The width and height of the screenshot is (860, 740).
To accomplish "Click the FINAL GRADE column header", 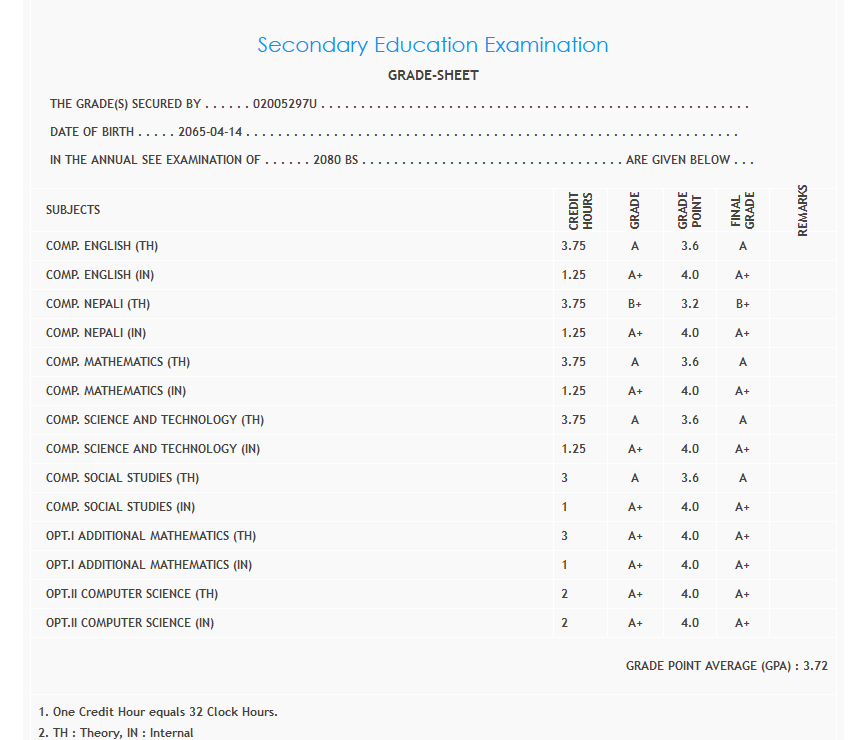I will tap(743, 211).
